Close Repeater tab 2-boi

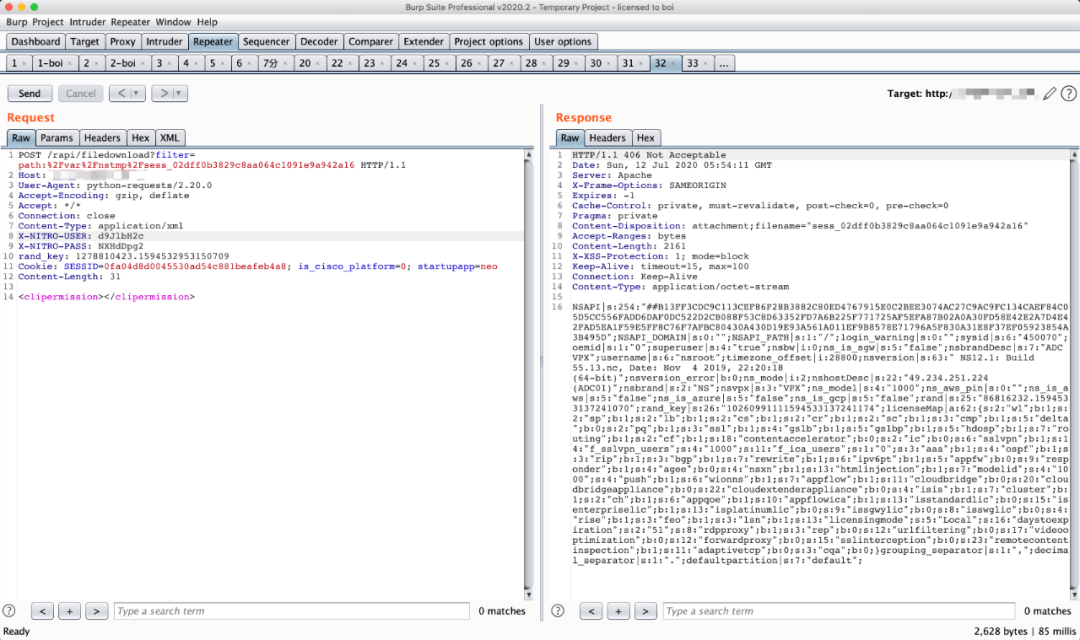coord(143,63)
